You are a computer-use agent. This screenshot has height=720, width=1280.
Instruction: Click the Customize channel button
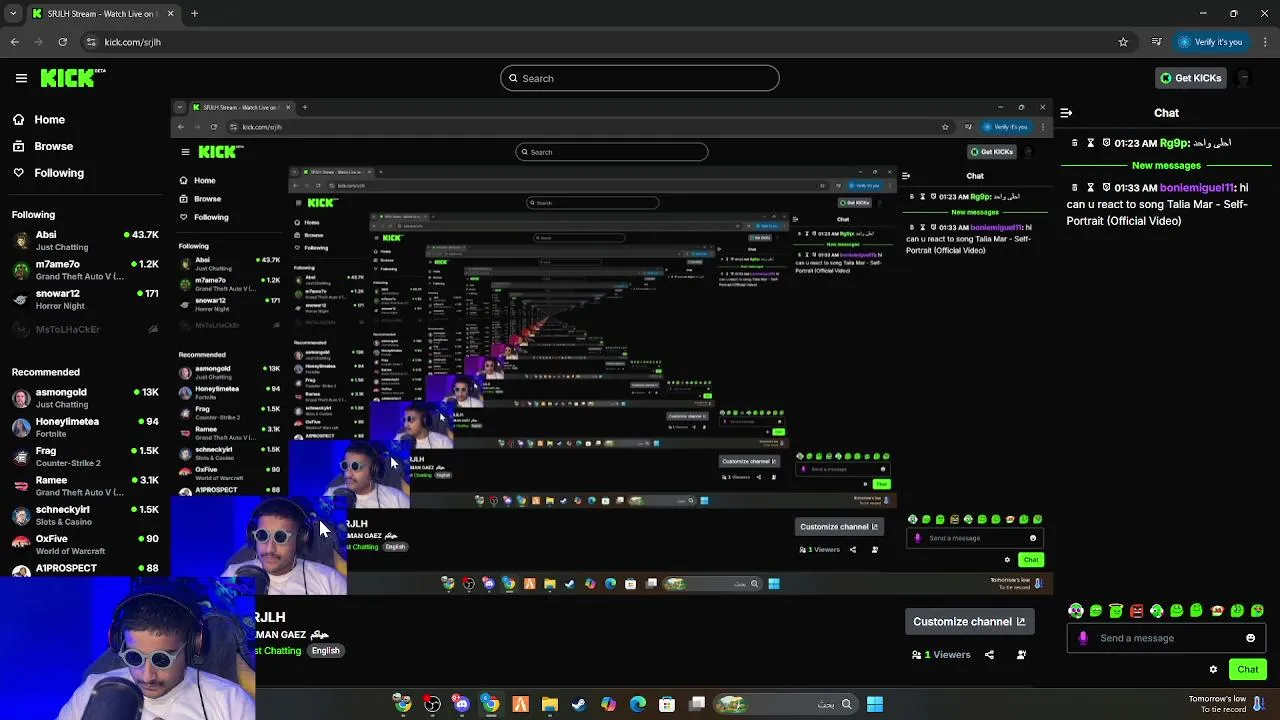pos(969,622)
